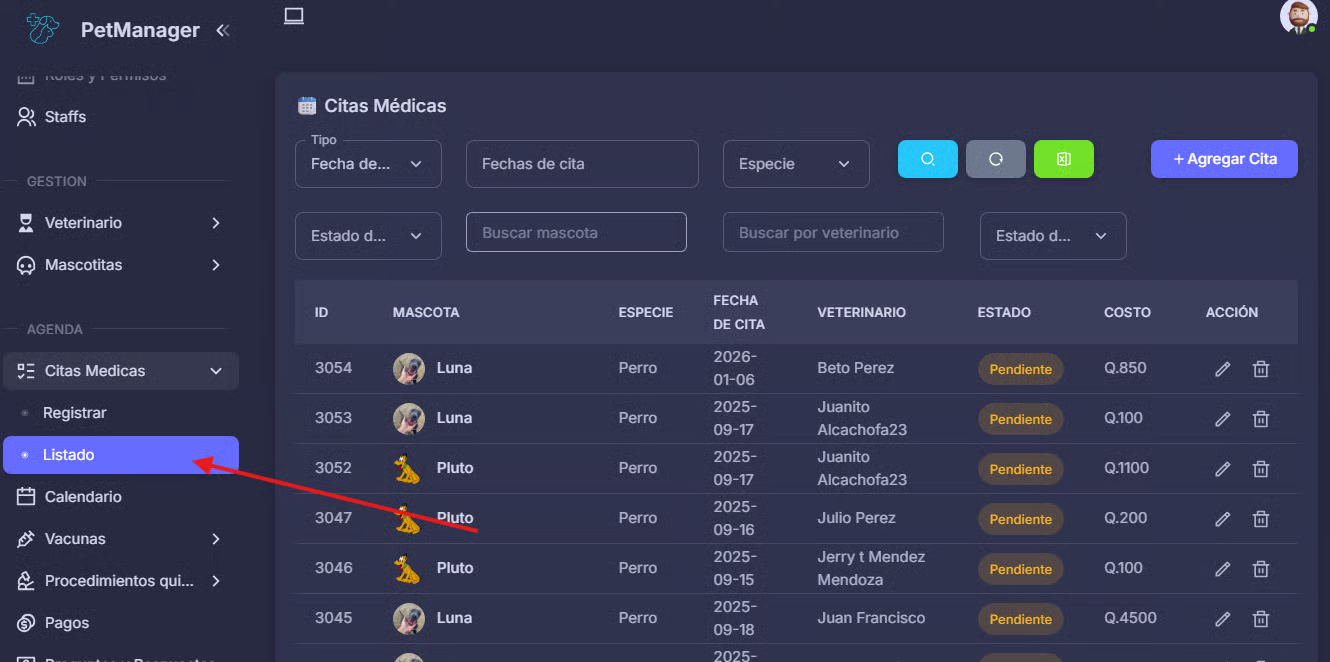
Task: Click the Agregar Cita button
Action: (x=1224, y=159)
